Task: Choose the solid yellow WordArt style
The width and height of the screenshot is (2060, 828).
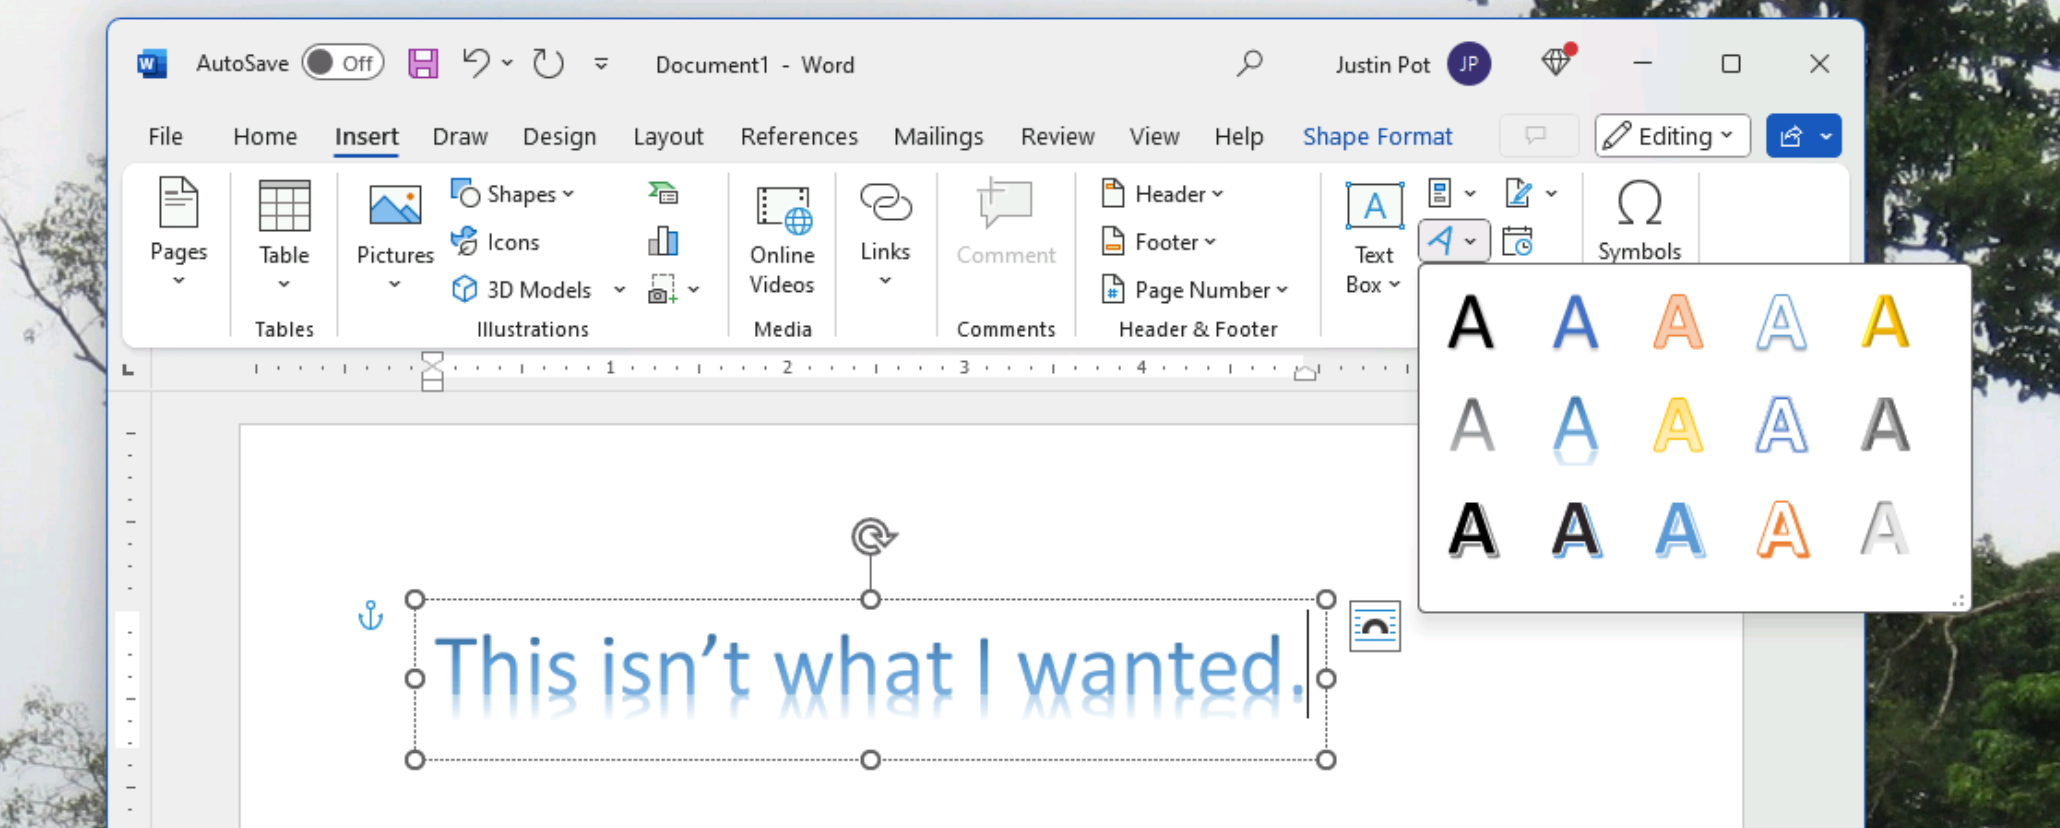Action: (1884, 323)
